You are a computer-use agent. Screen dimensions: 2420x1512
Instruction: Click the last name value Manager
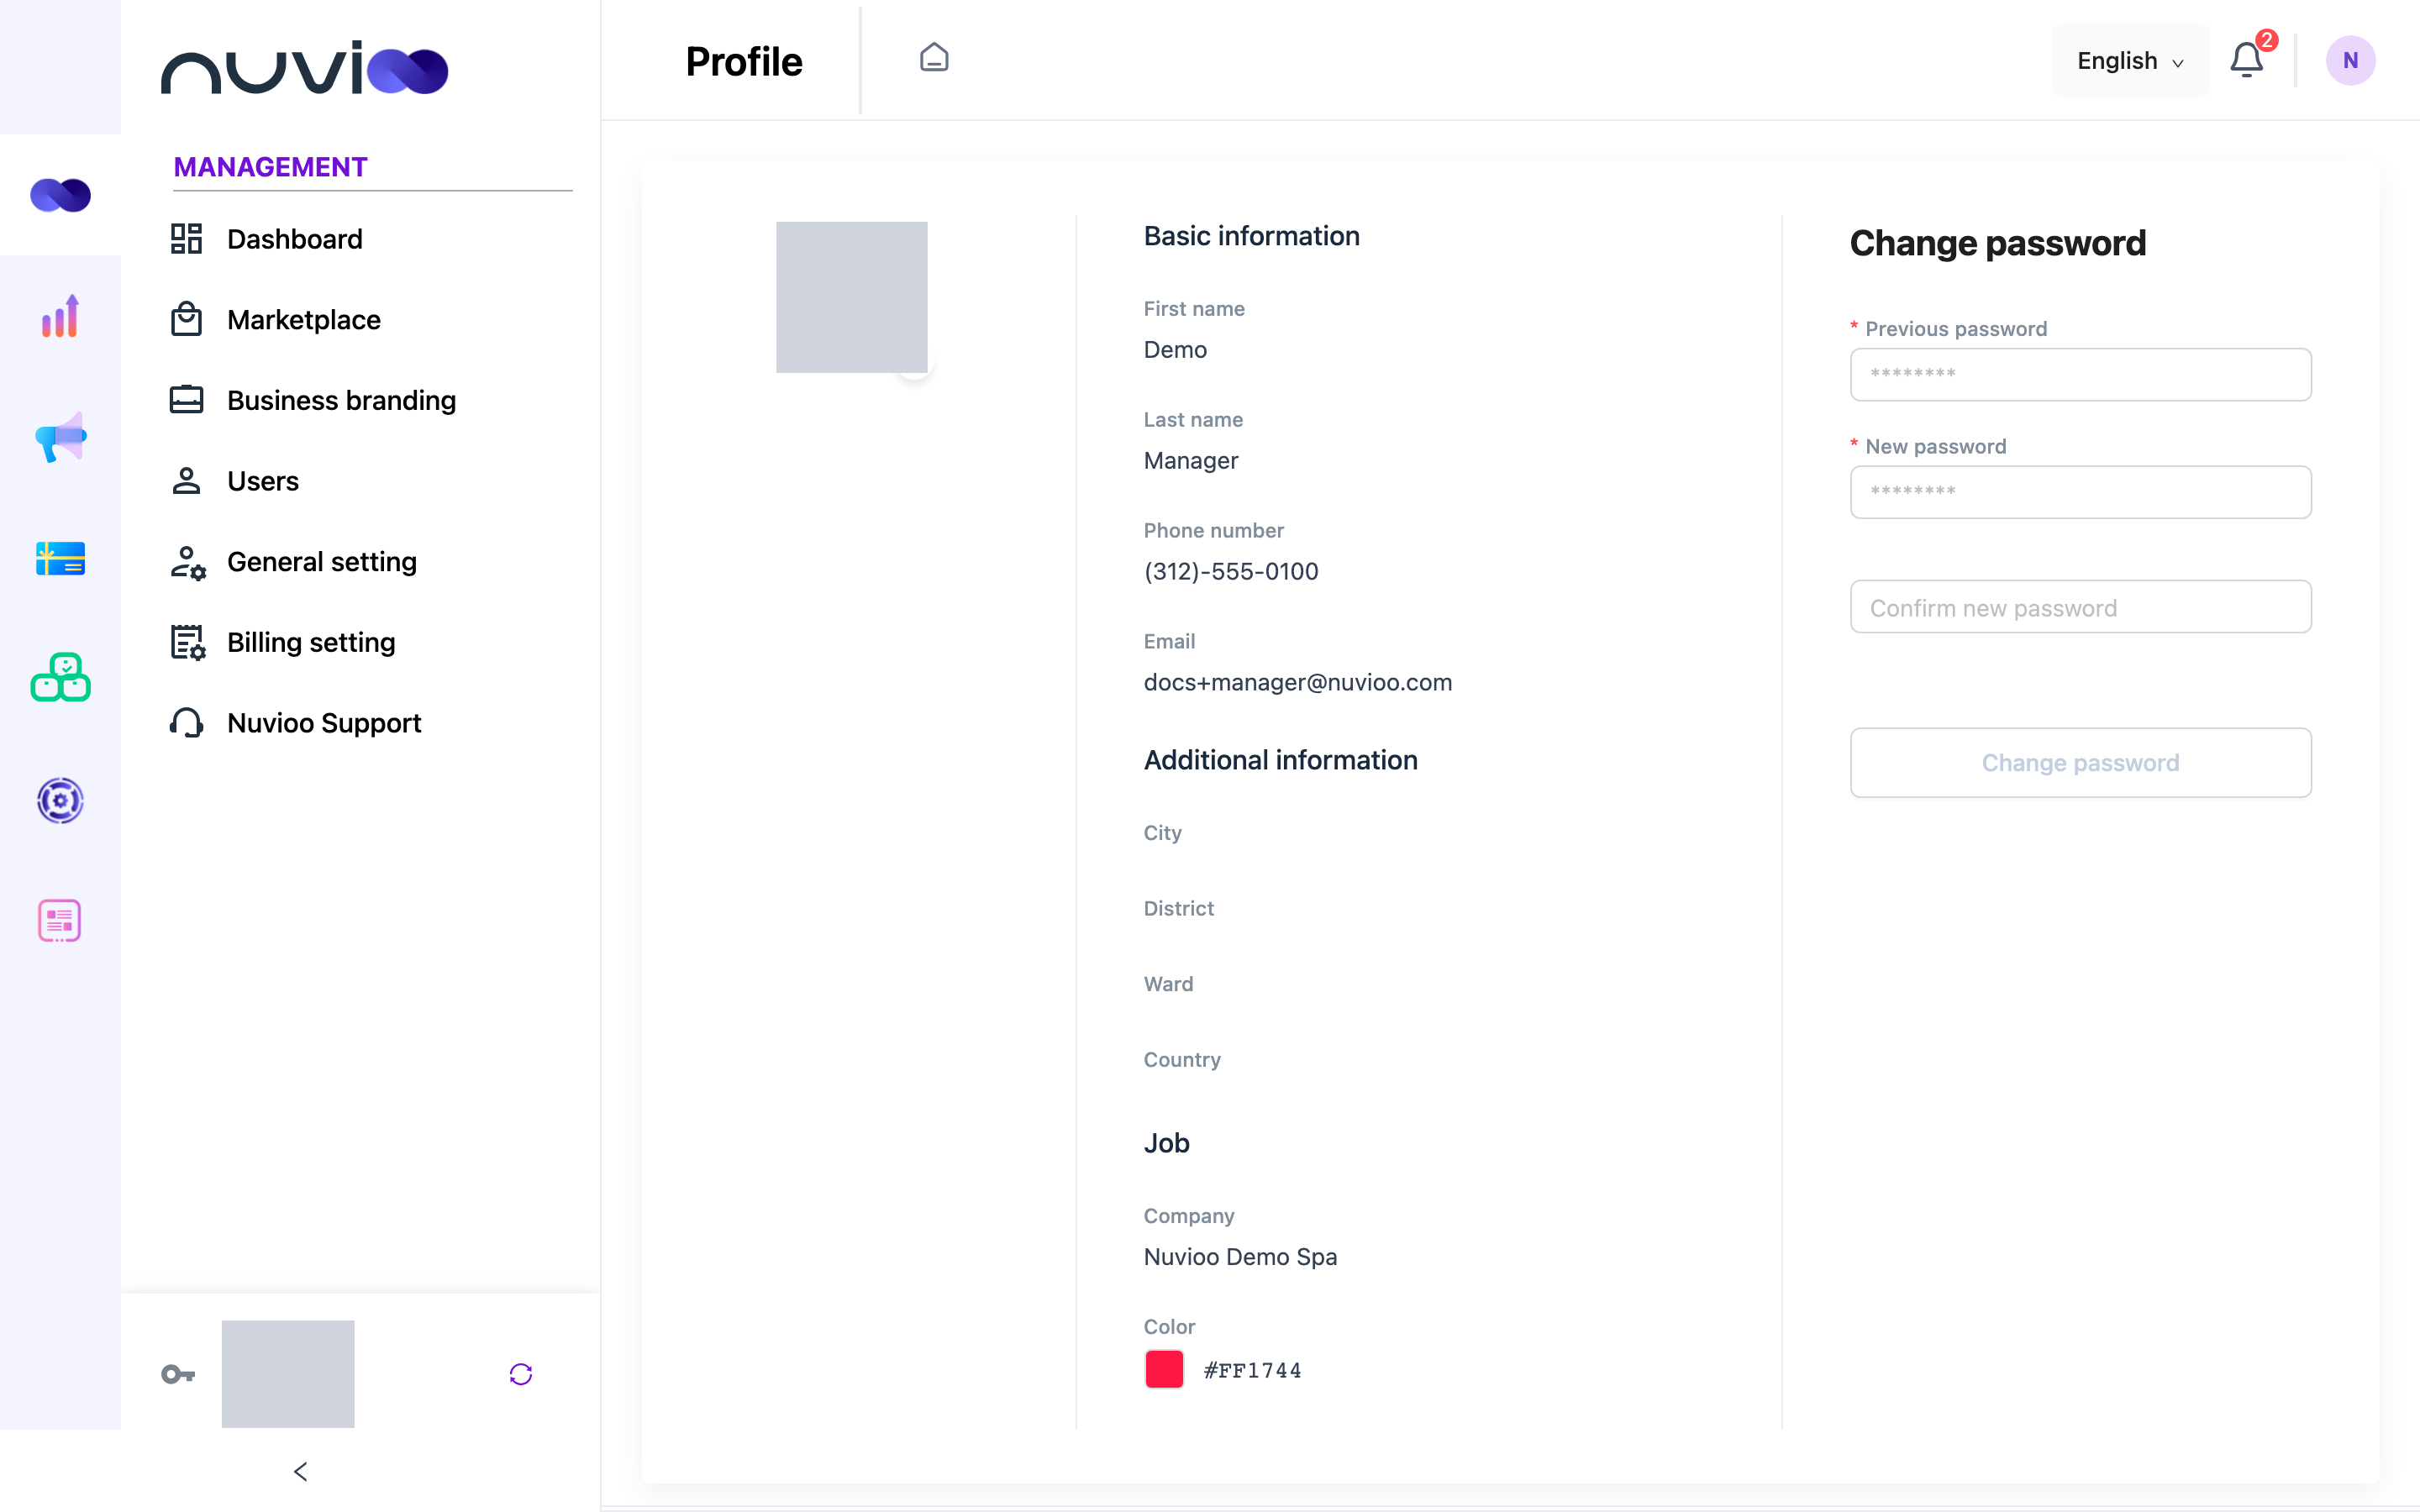pos(1191,461)
